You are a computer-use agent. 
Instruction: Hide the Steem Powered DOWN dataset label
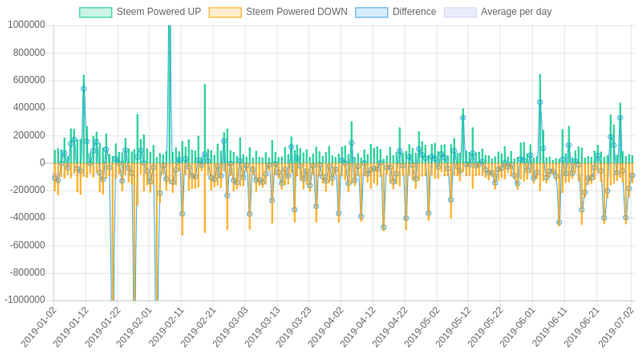pyautogui.click(x=297, y=12)
